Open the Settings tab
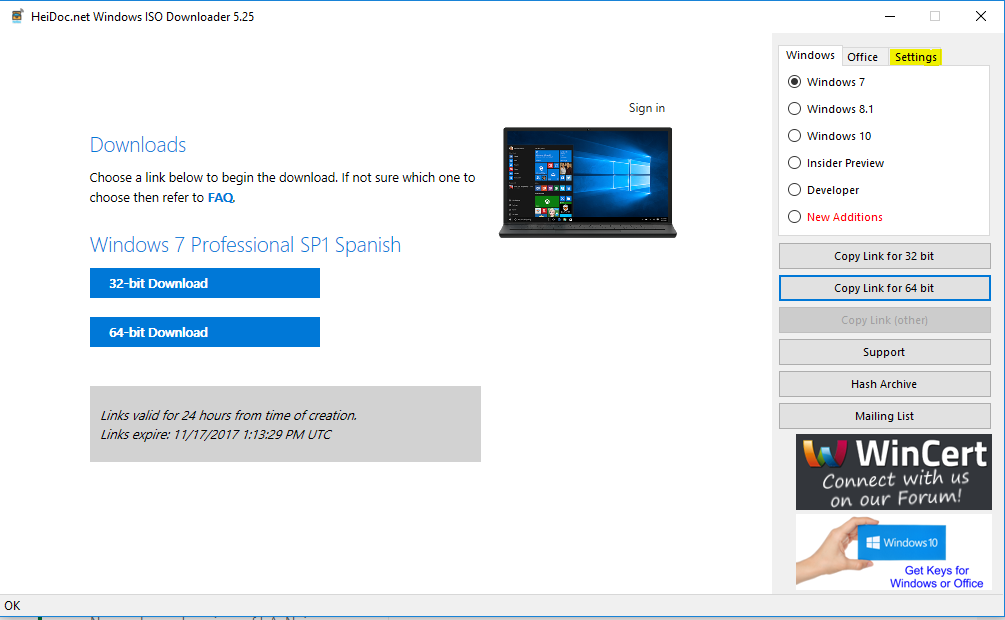 tap(915, 57)
